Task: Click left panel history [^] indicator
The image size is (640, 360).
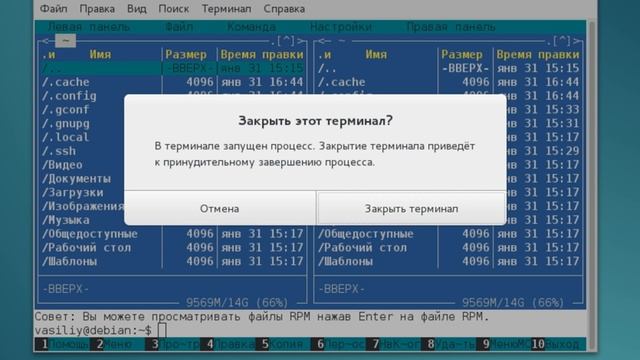Action: click(286, 41)
